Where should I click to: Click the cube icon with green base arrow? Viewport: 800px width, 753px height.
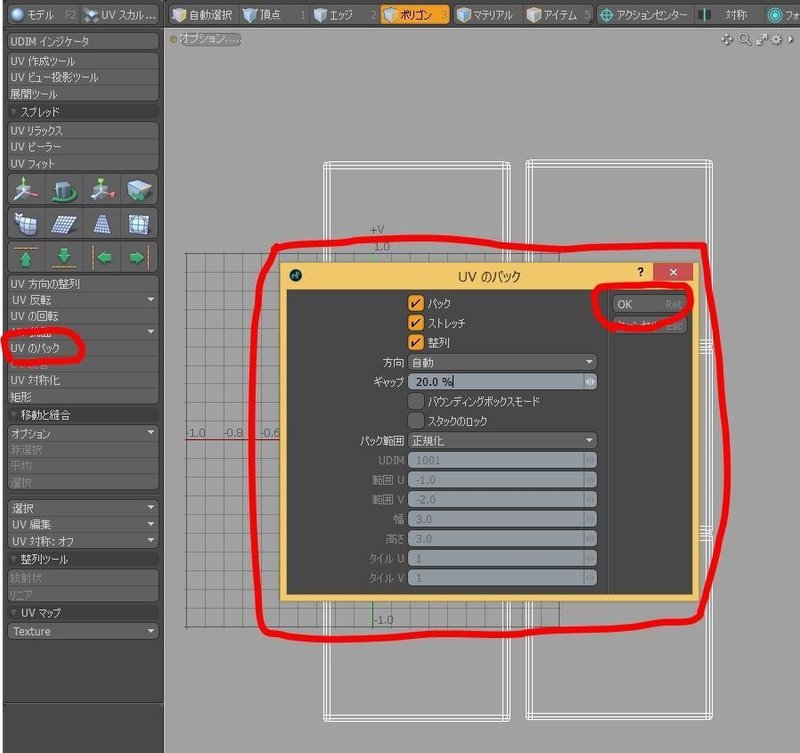click(x=139, y=190)
